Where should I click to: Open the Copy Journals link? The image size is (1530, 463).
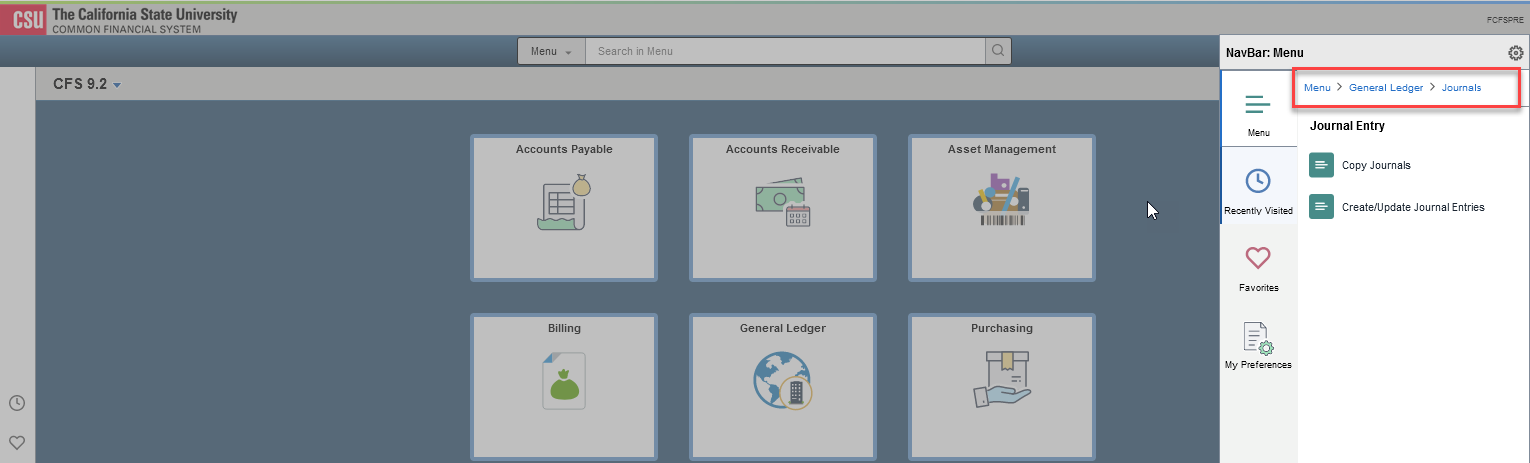pyautogui.click(x=1376, y=166)
